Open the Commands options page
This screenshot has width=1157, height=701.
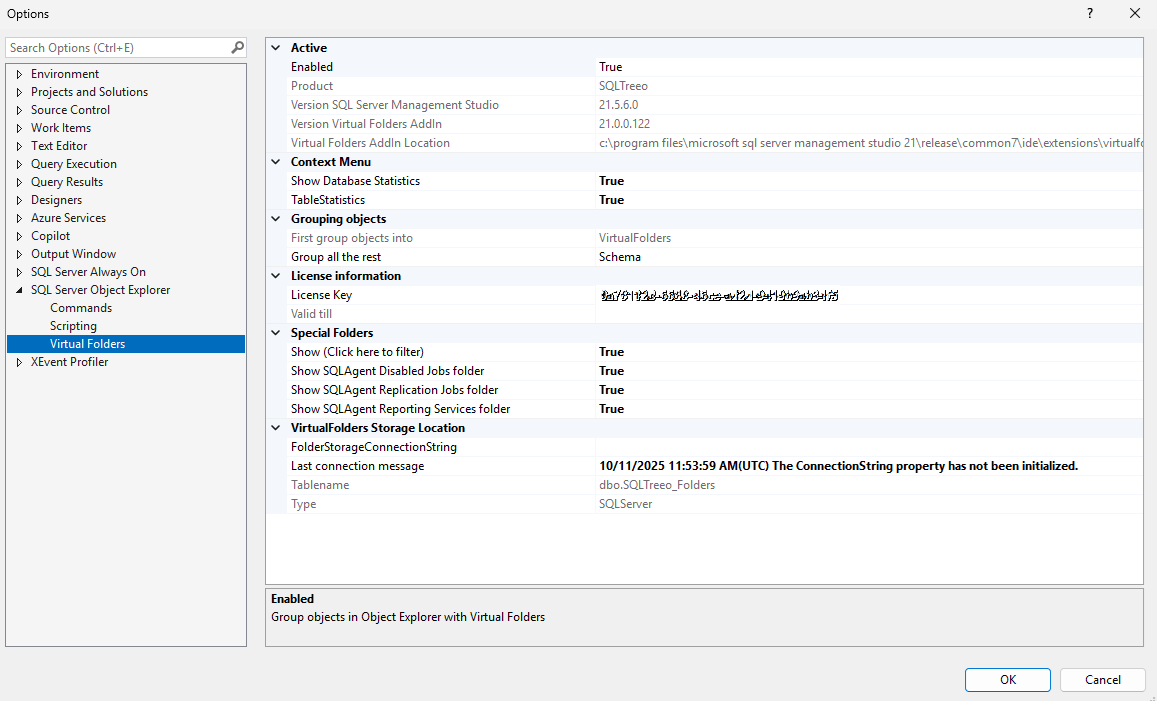point(81,308)
